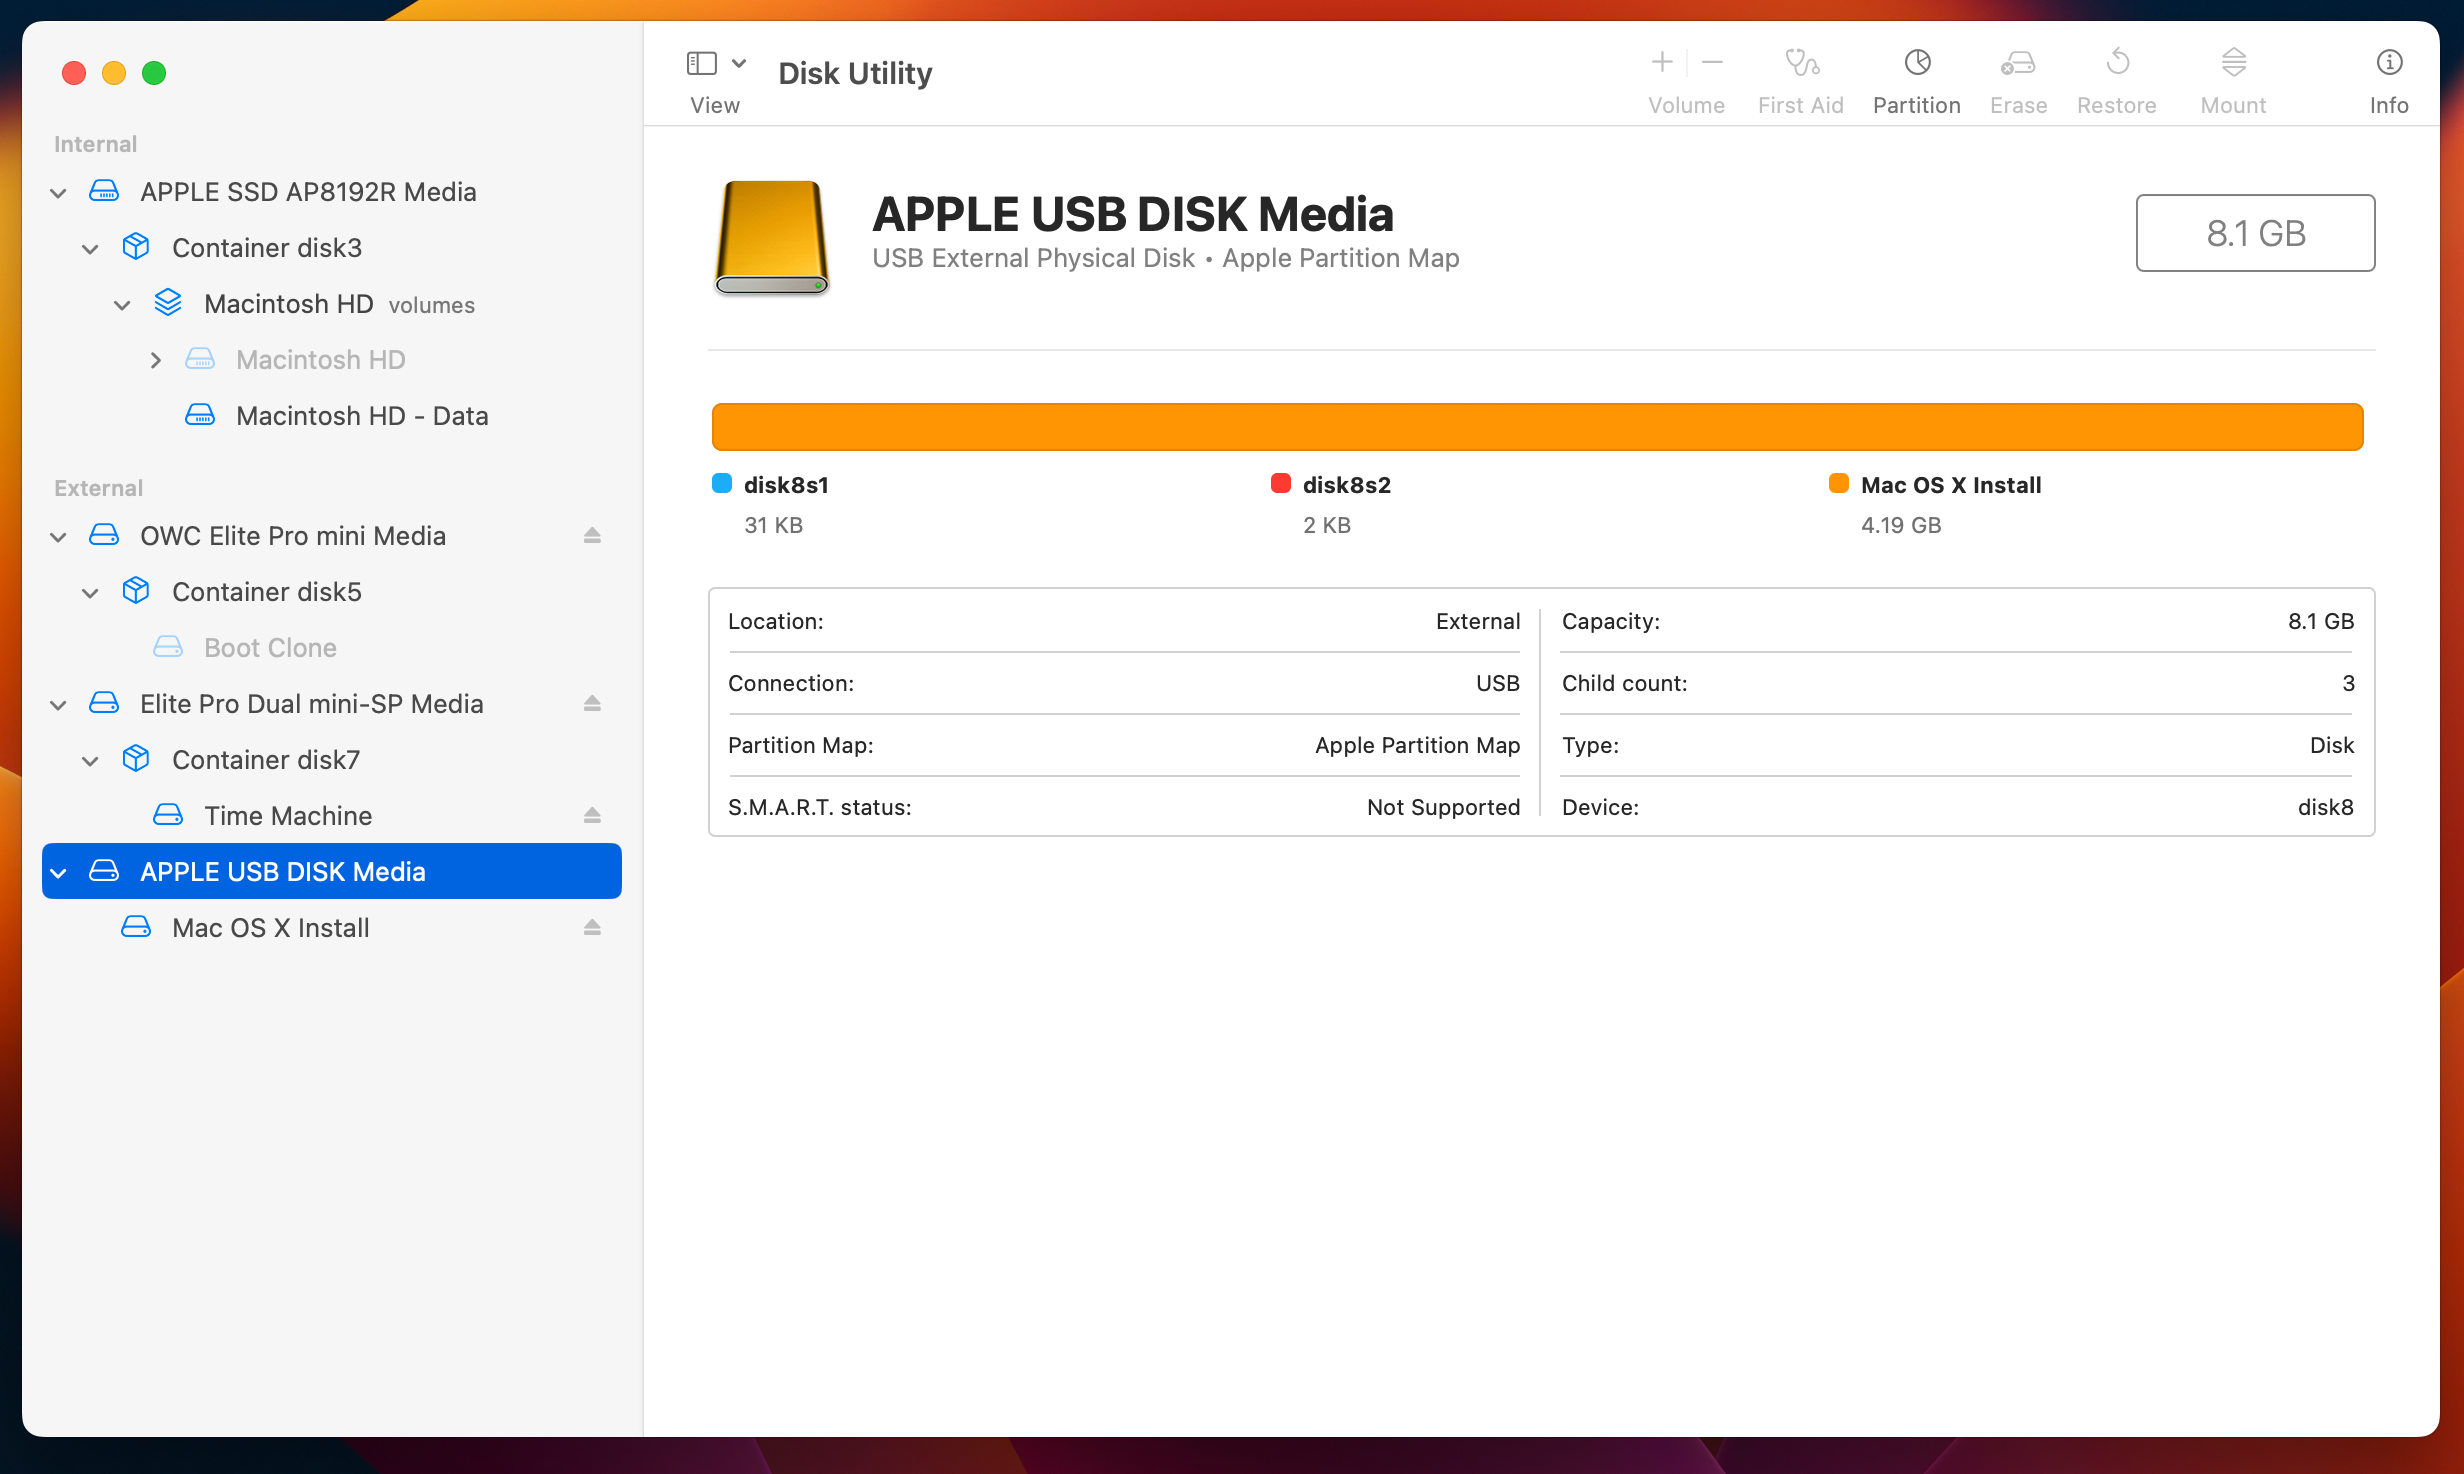Click the green zoom window button

pyautogui.click(x=154, y=73)
